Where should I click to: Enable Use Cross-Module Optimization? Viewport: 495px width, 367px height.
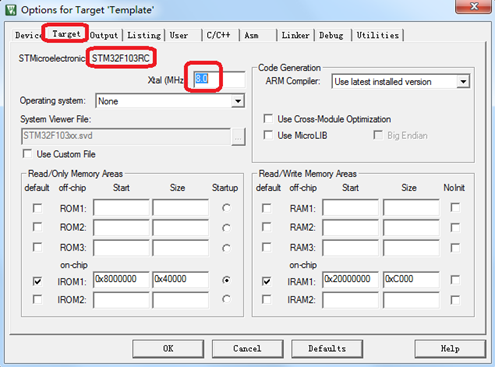pyautogui.click(x=268, y=119)
